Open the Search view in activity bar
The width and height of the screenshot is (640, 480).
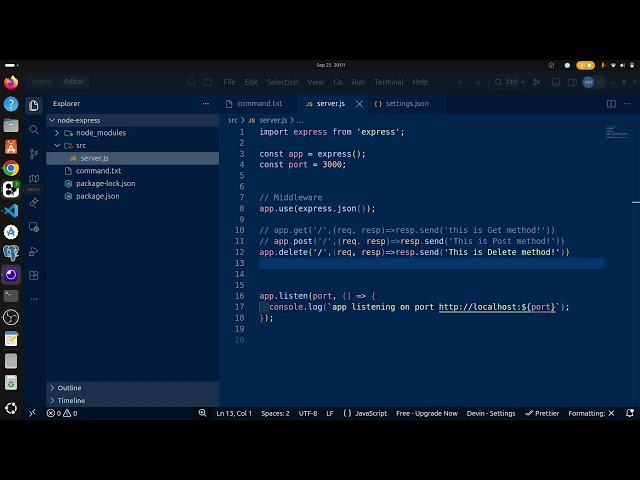tap(34, 130)
